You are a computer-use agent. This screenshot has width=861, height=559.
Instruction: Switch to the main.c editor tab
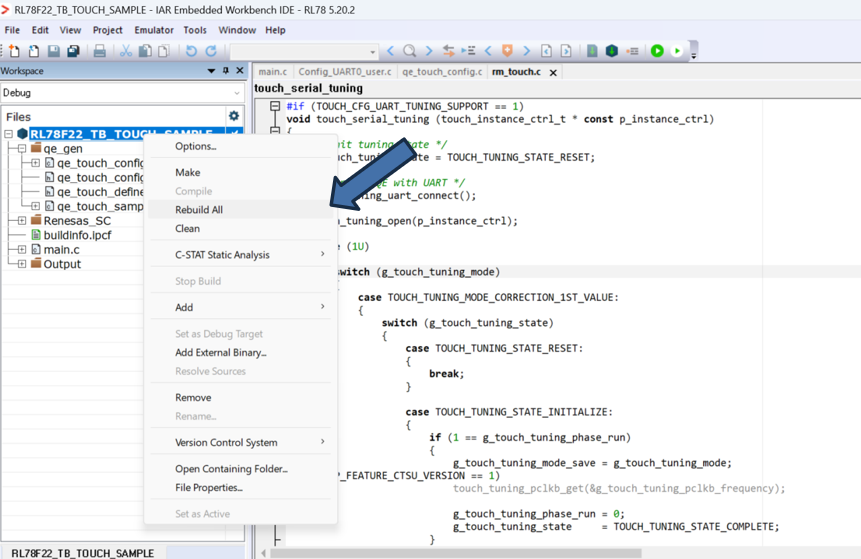(x=272, y=72)
